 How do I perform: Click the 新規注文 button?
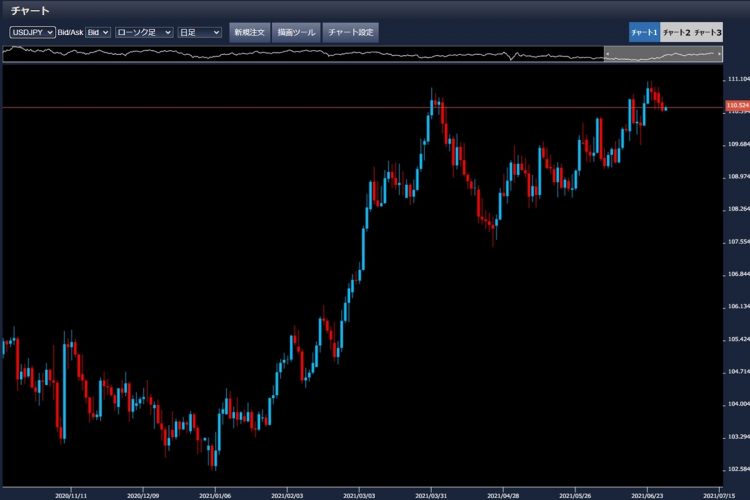point(249,33)
